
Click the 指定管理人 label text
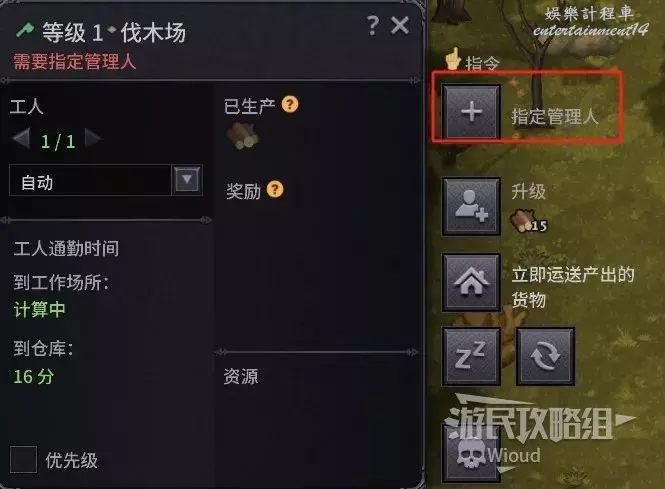click(555, 116)
